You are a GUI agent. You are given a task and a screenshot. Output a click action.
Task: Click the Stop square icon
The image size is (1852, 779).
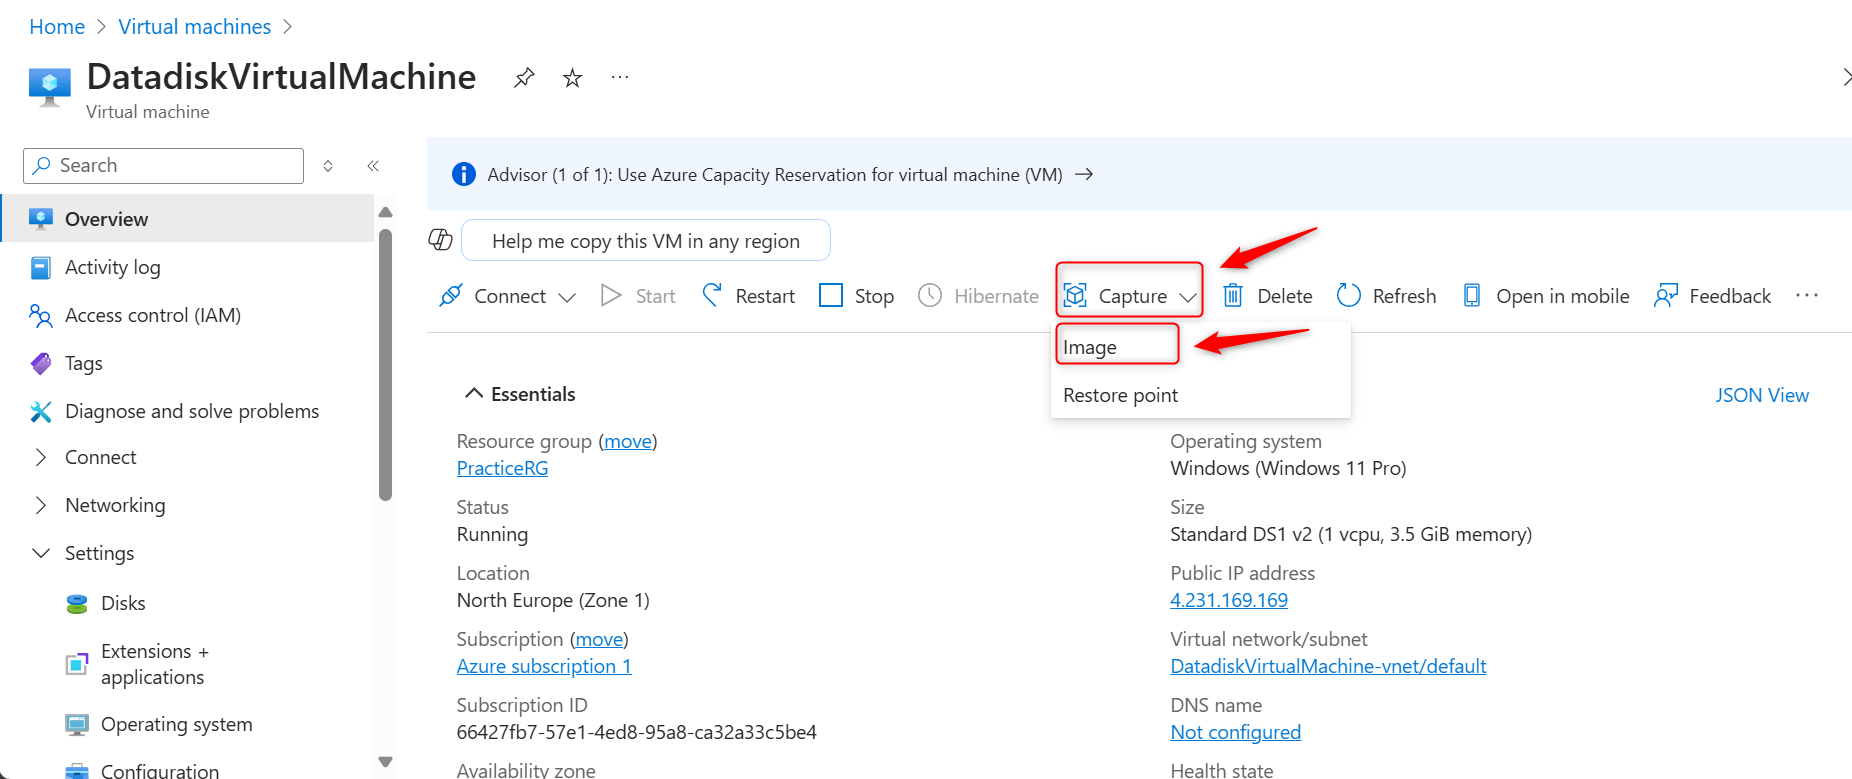(x=831, y=295)
